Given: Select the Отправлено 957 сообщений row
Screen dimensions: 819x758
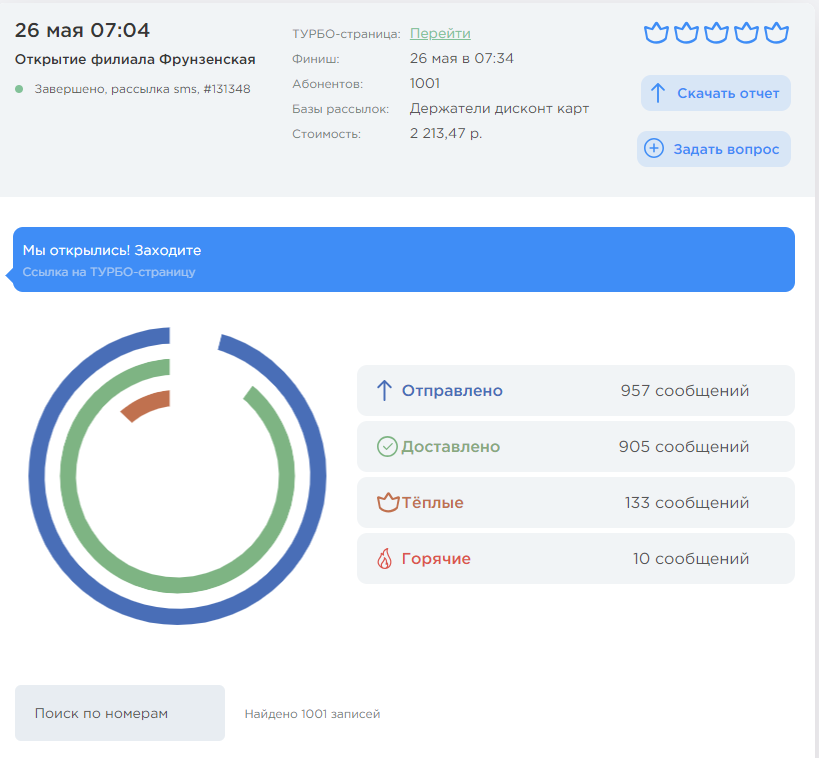Looking at the screenshot, I should point(575,391).
